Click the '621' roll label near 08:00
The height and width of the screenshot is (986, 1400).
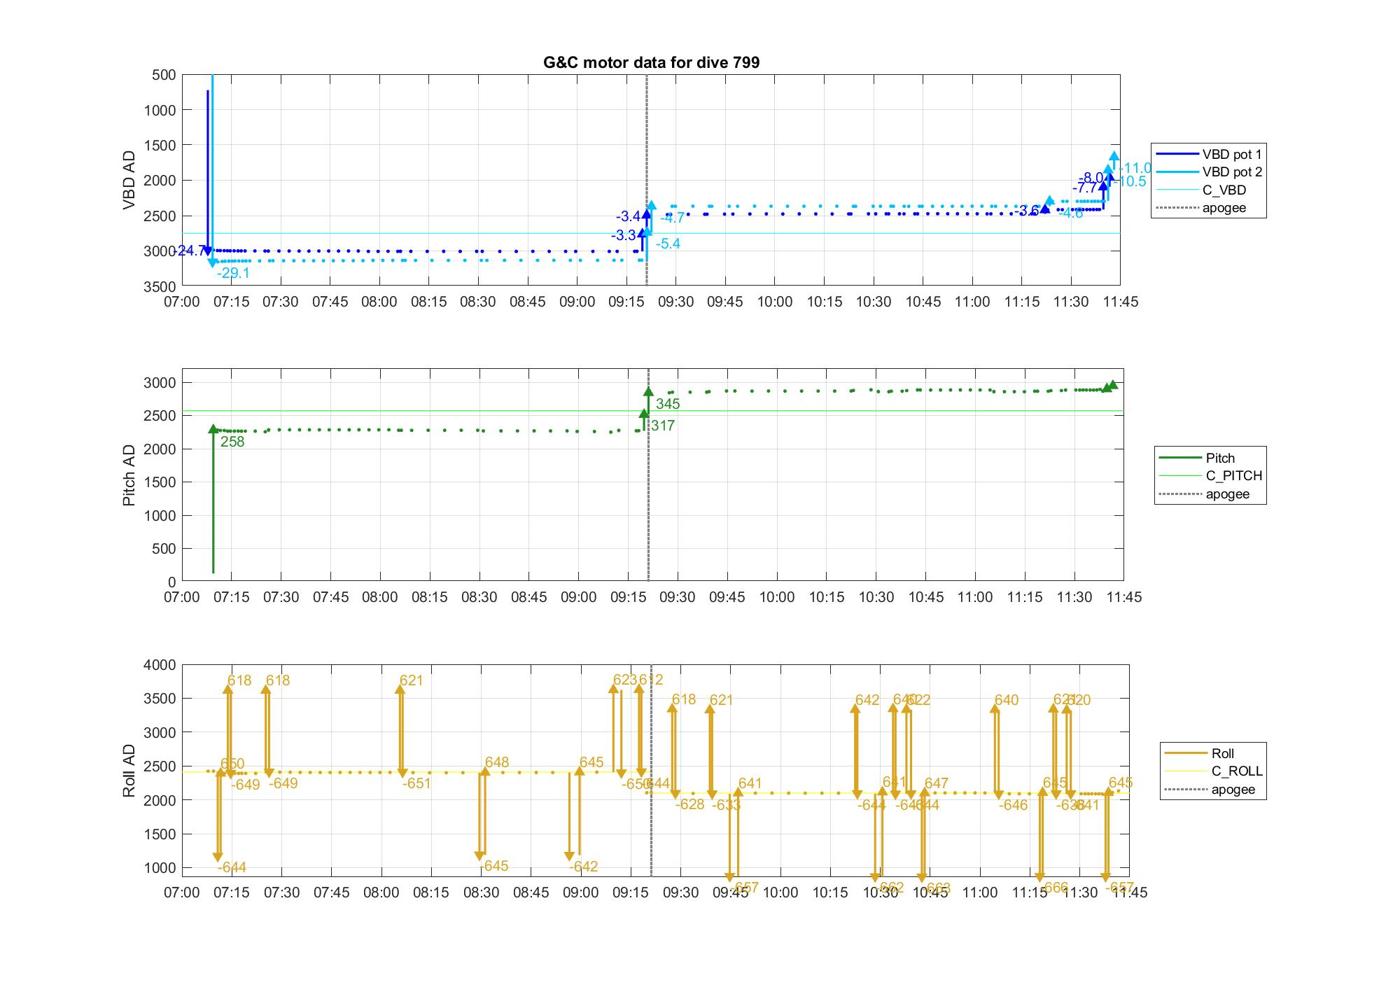[411, 680]
